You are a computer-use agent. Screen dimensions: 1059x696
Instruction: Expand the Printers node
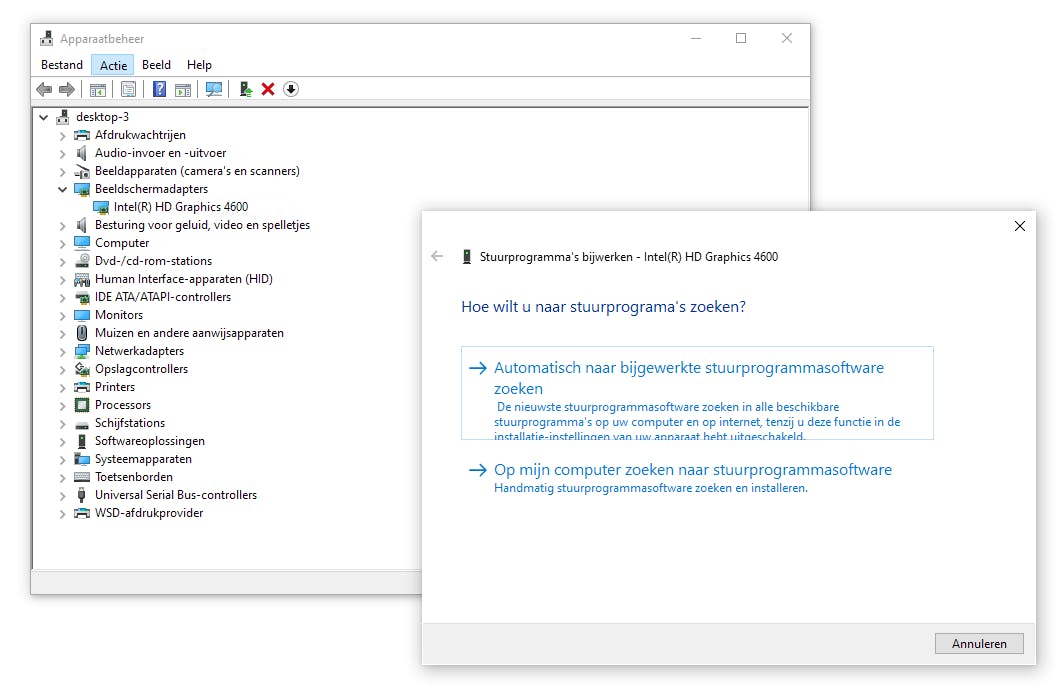[x=62, y=387]
